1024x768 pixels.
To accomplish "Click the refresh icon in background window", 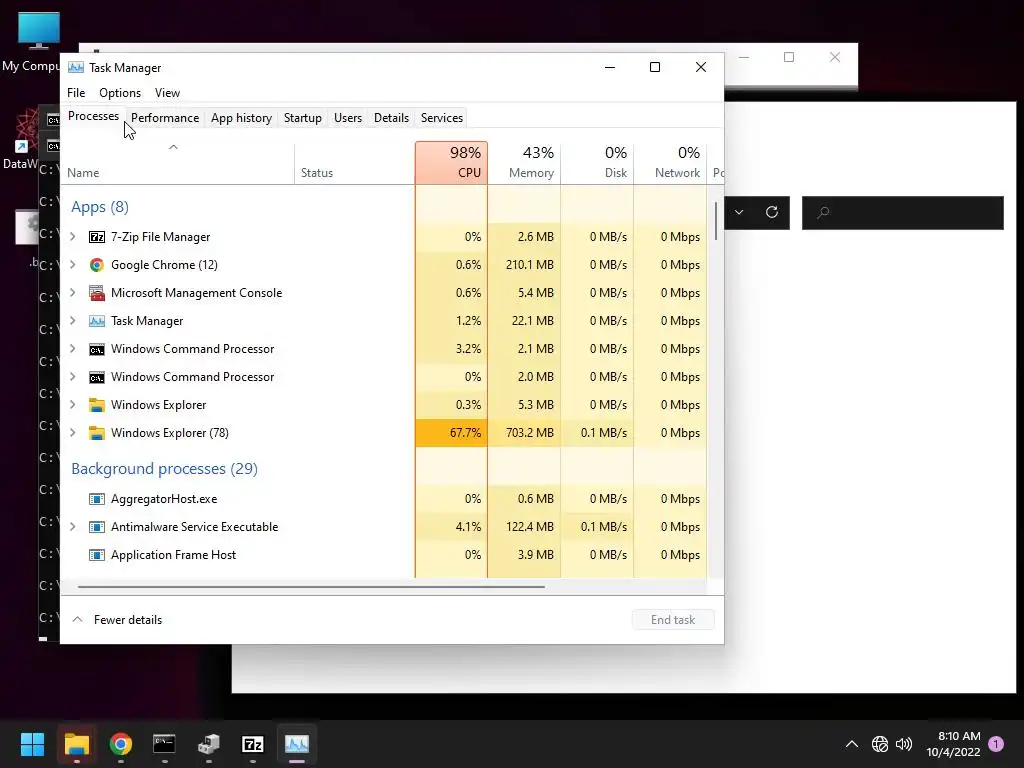I will (772, 212).
